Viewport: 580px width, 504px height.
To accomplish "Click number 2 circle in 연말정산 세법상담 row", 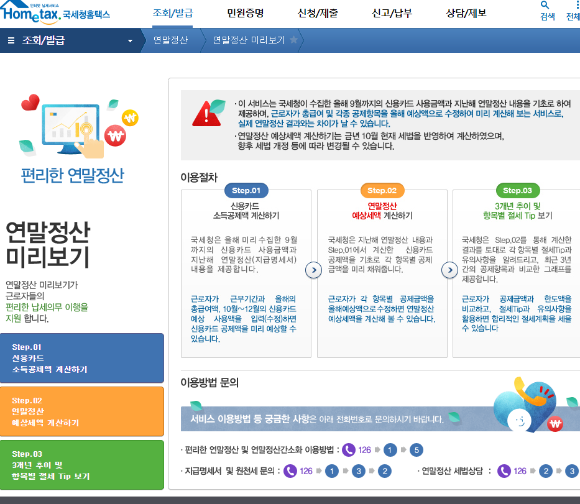I will (x=546, y=471).
